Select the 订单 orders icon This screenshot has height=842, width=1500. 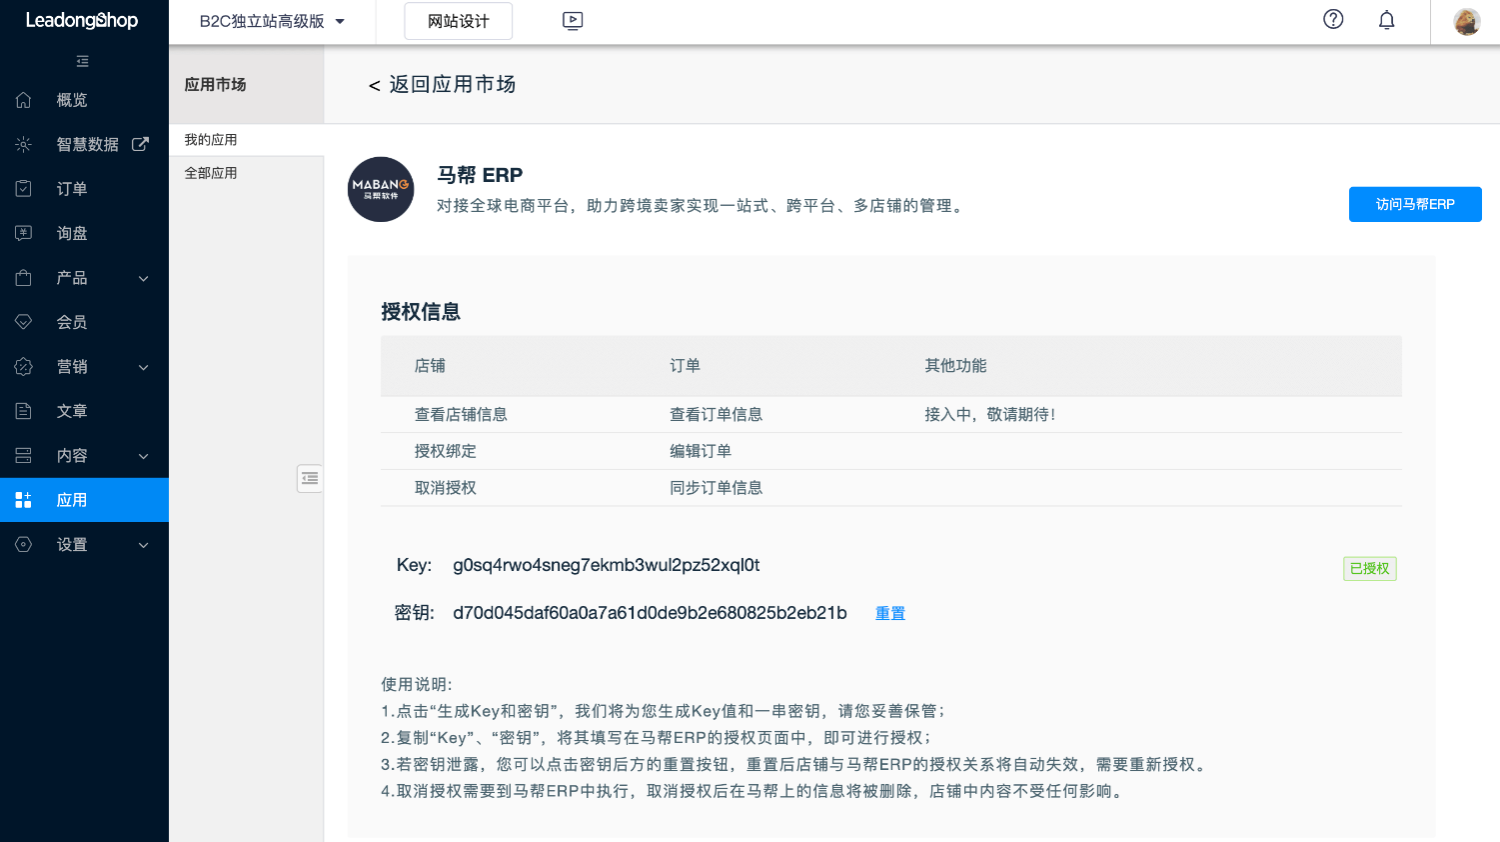coord(23,188)
